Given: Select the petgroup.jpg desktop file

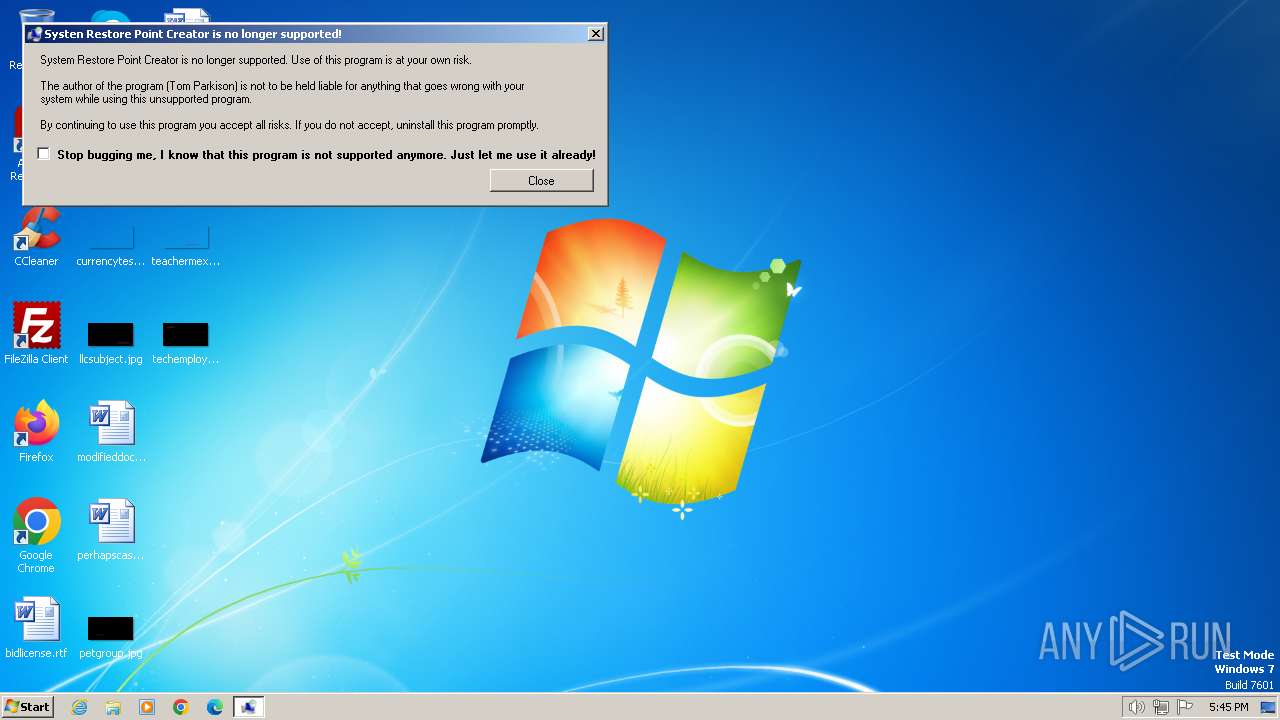Looking at the screenshot, I should point(111,637).
